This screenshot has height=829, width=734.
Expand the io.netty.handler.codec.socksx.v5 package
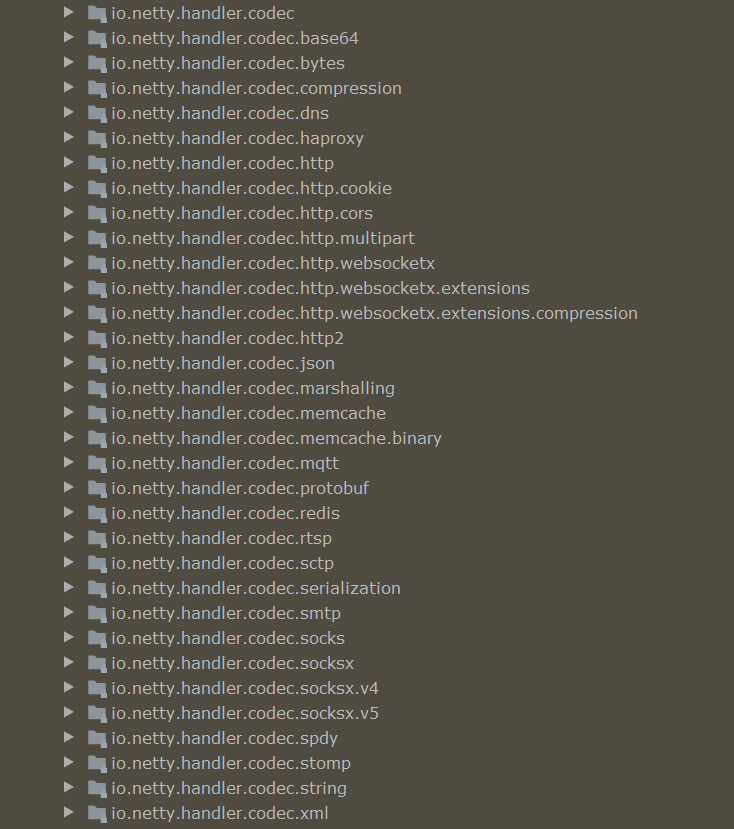(69, 713)
